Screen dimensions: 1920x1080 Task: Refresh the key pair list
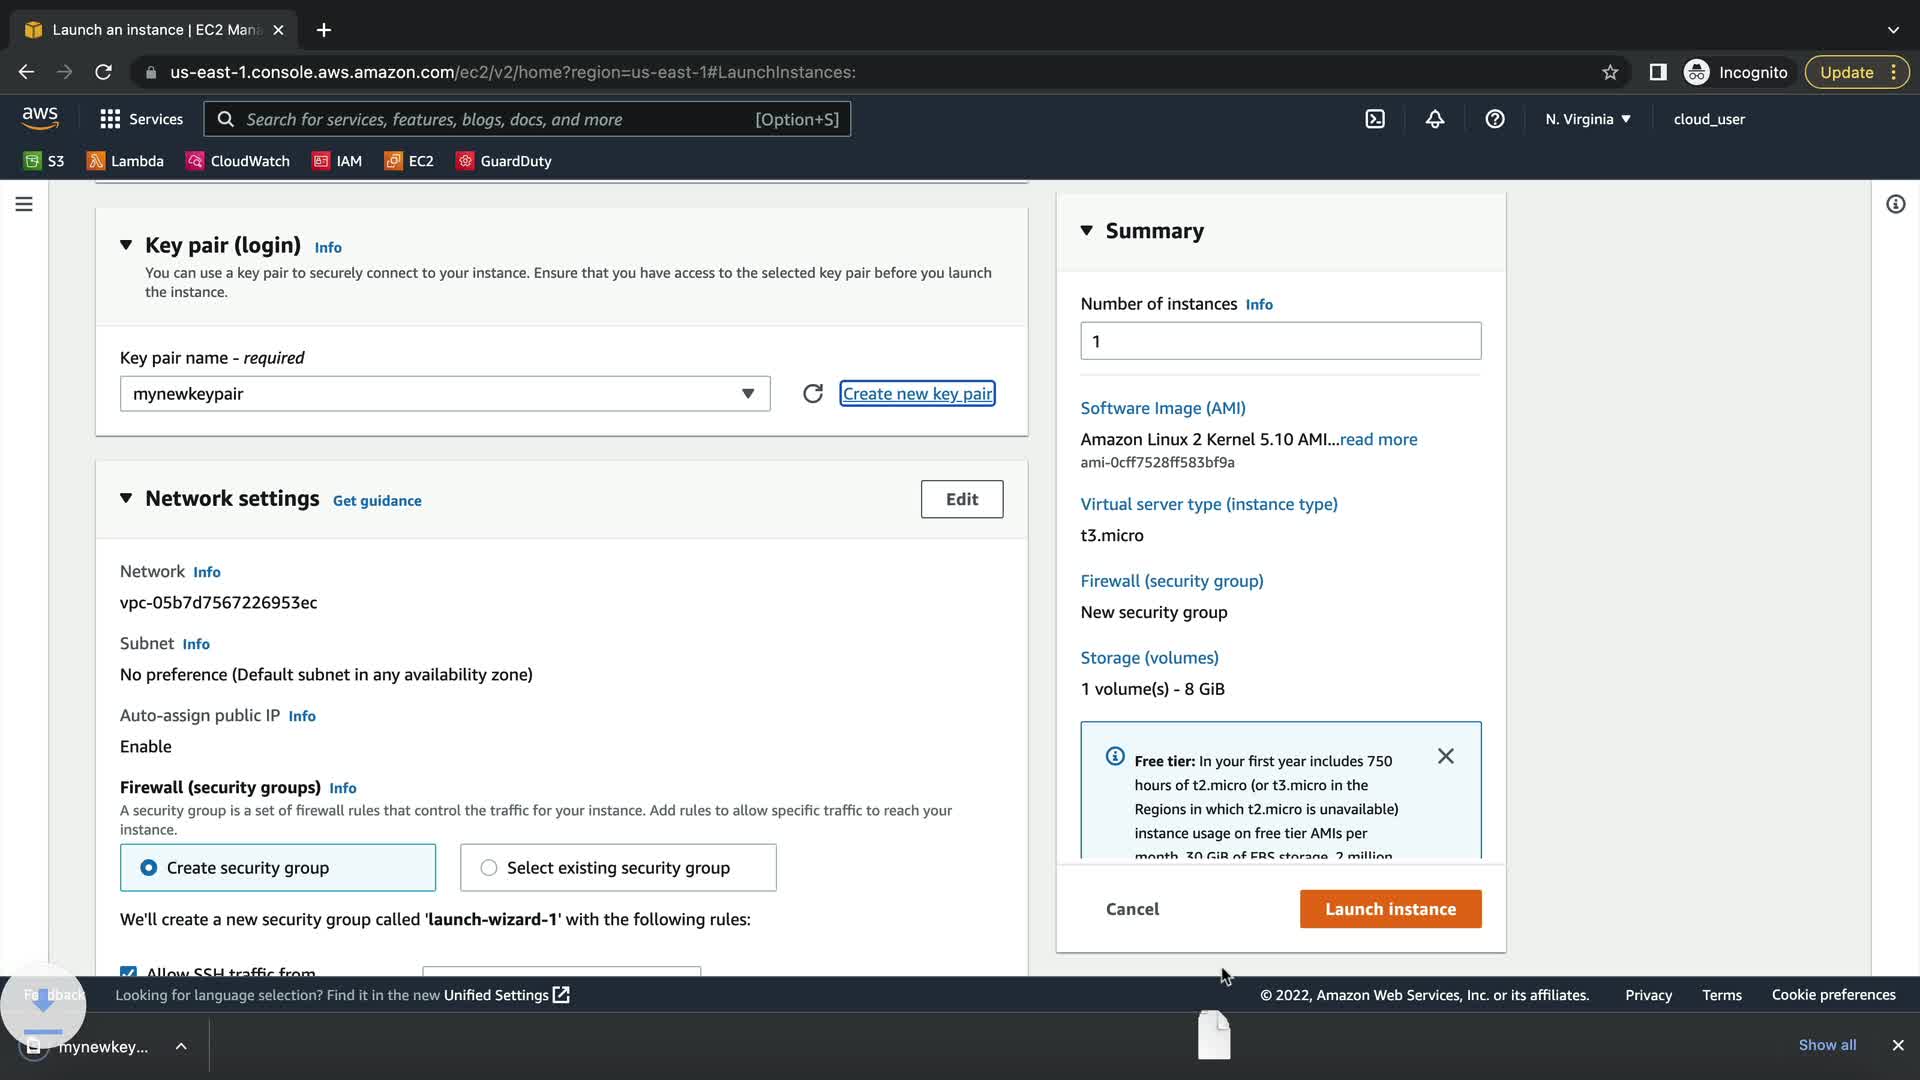pyautogui.click(x=813, y=394)
